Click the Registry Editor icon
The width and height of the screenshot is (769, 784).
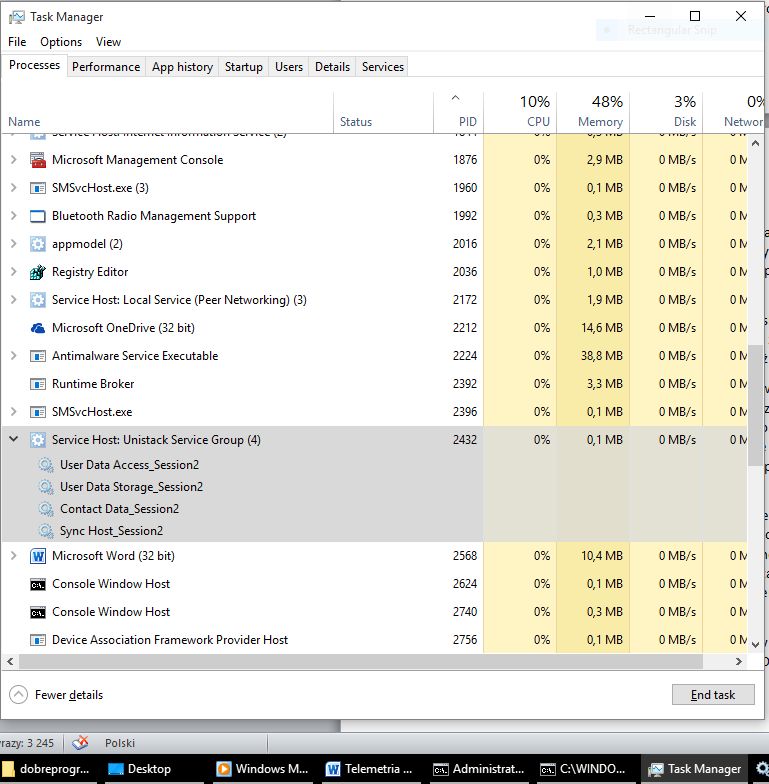pos(38,272)
